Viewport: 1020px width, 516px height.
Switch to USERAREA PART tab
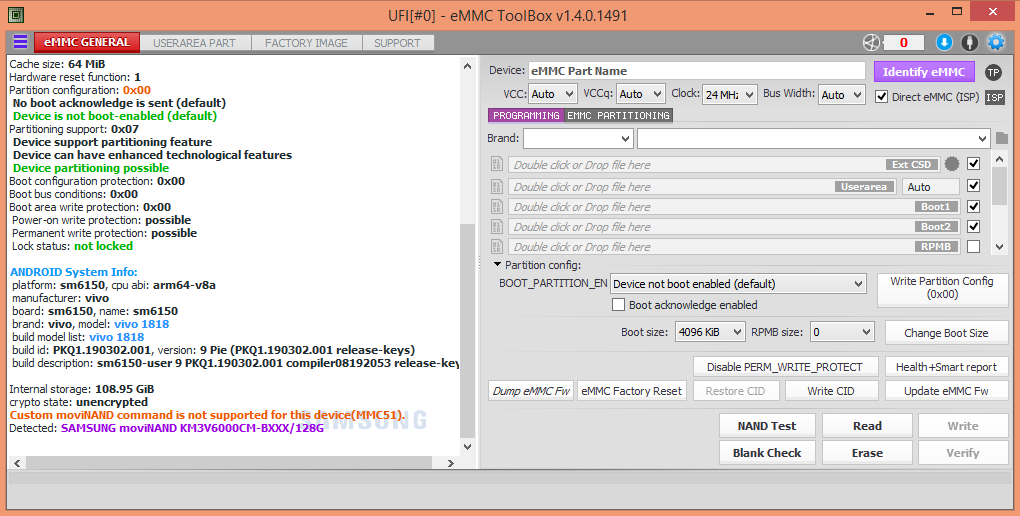pyautogui.click(x=195, y=43)
